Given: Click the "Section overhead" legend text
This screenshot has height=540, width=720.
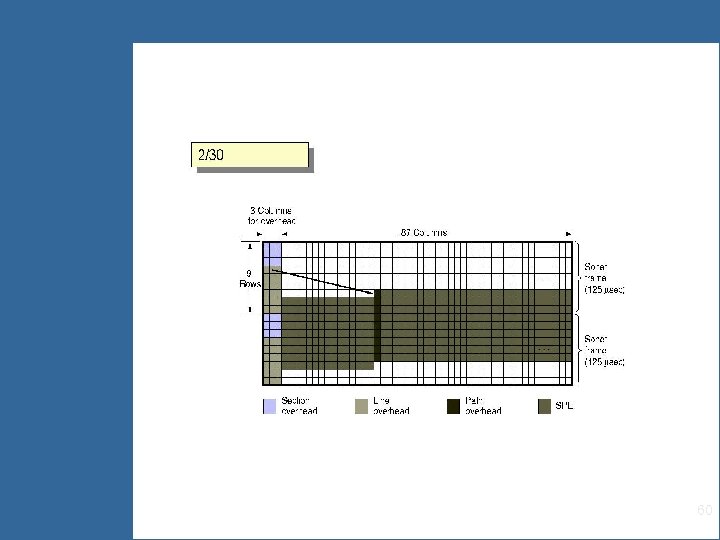Looking at the screenshot, I should coord(299,406).
